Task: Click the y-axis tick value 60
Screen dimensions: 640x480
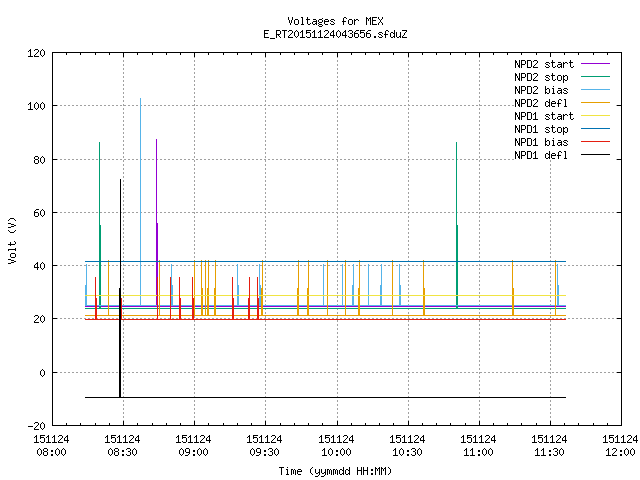Action: 39,213
